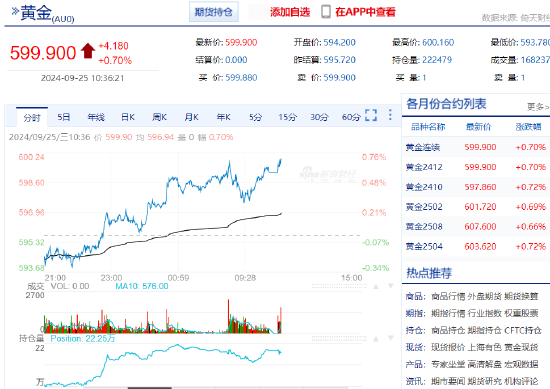Open 在APP中查看 link
Image resolution: width=550 pixels, height=389 pixels.
point(365,12)
